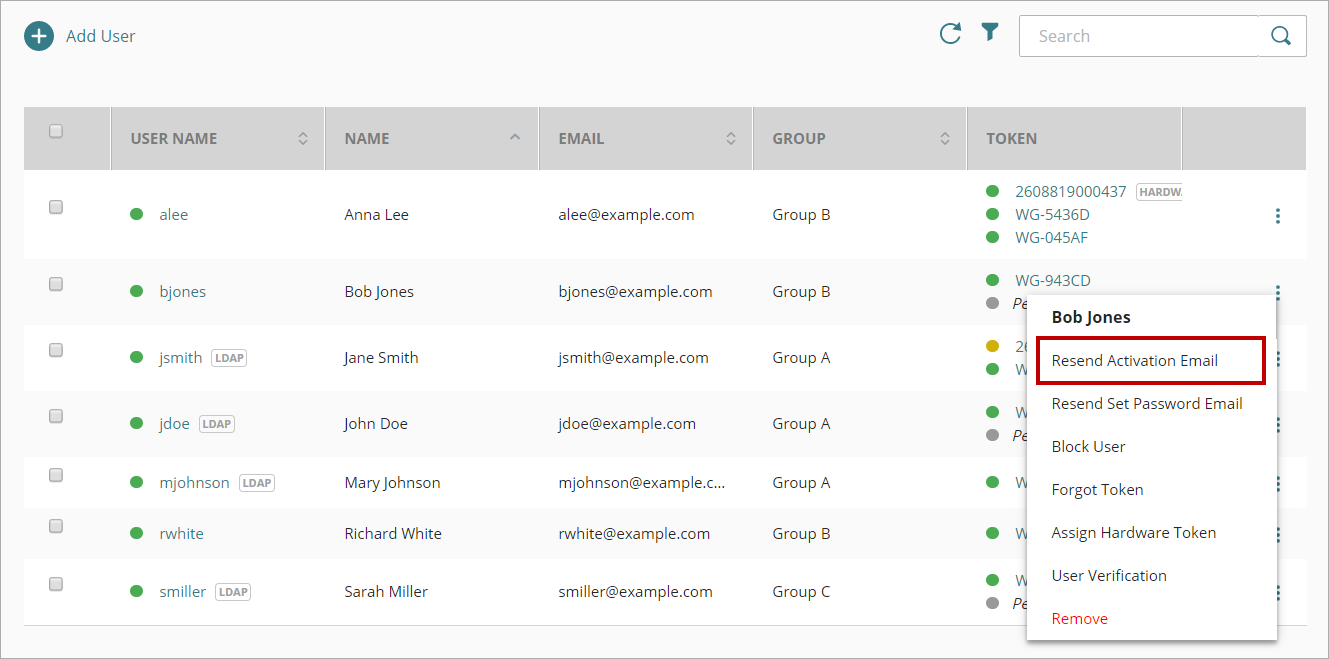Screen dimensions: 1329x659
Task: Select Block User in context menu
Action: point(1088,447)
